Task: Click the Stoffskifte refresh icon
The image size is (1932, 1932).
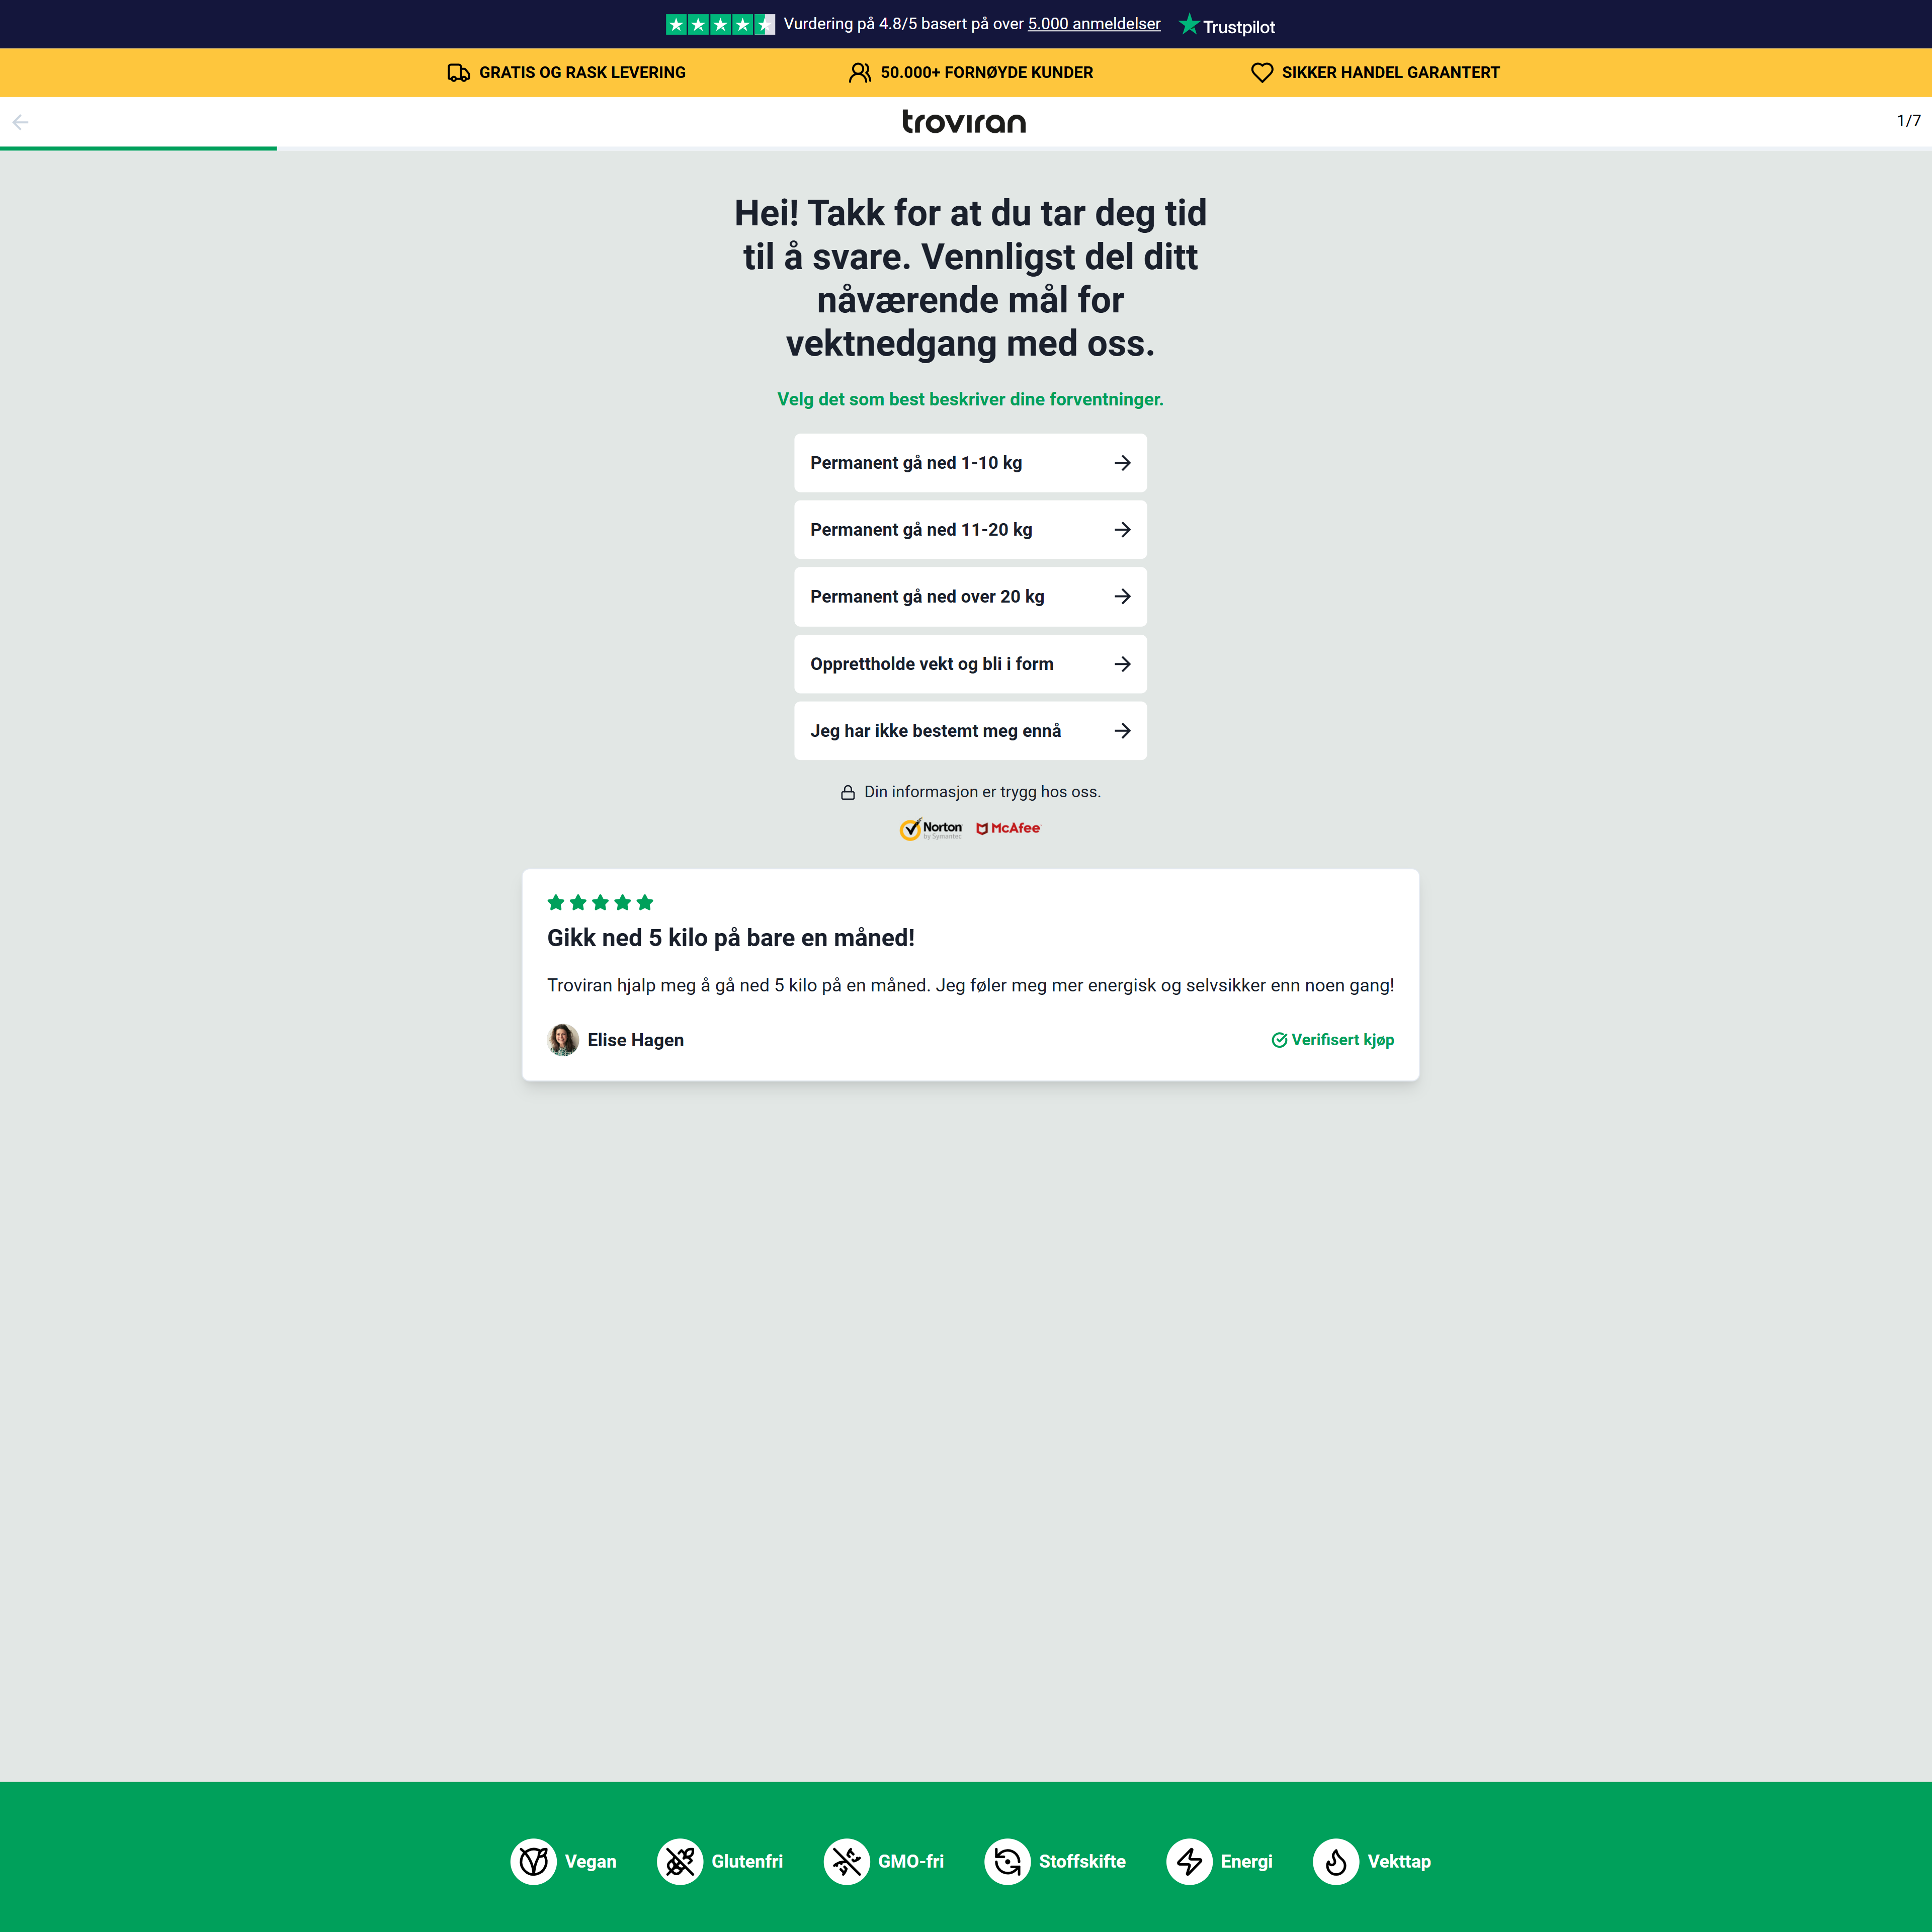Action: coord(1006,1861)
